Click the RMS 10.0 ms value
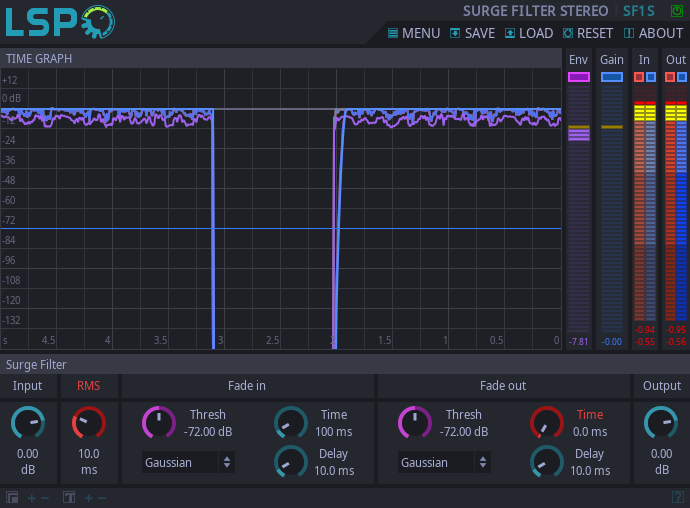Screen dimensions: 690x508 click(89, 462)
